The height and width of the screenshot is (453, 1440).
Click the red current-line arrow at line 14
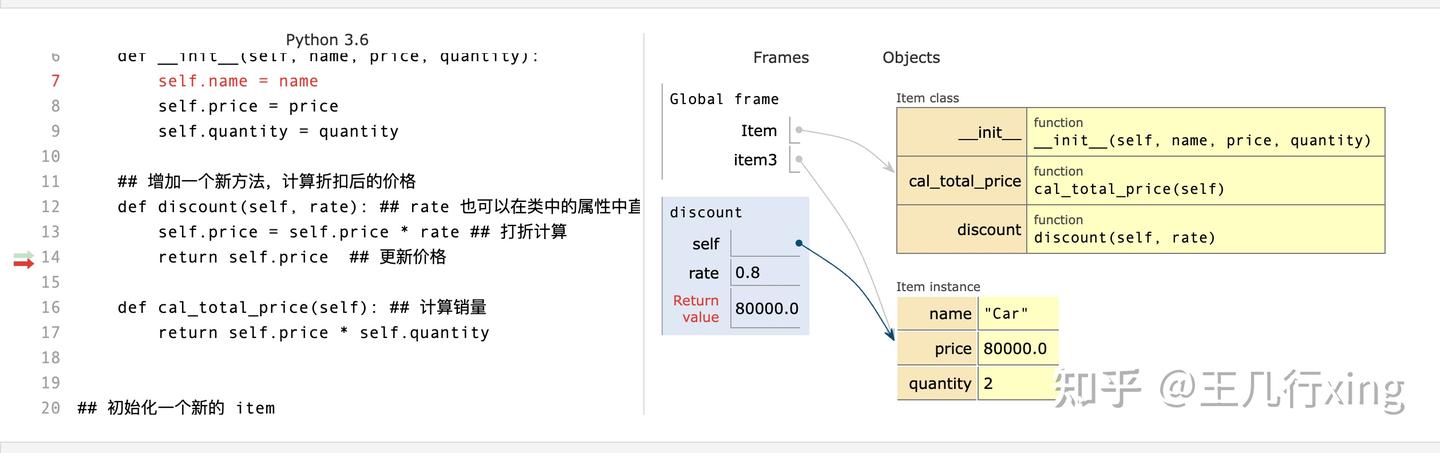coord(24,263)
